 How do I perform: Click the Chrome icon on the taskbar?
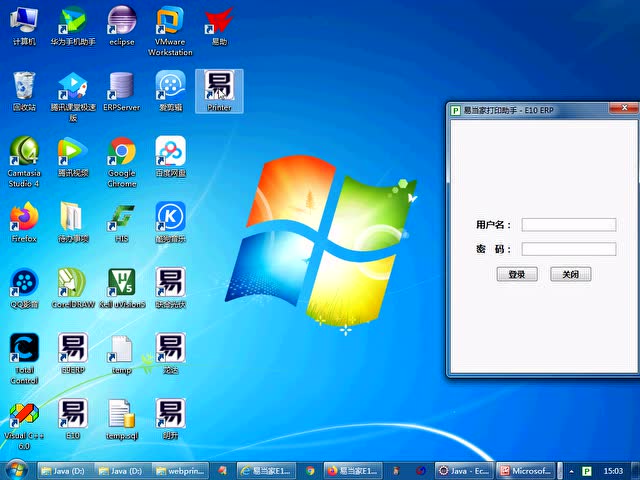click(x=310, y=471)
